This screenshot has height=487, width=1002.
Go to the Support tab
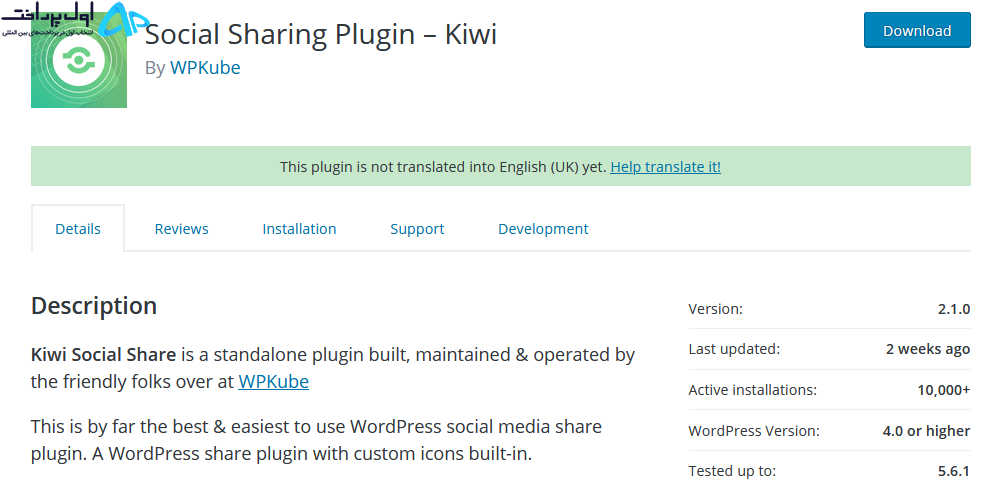tap(417, 229)
